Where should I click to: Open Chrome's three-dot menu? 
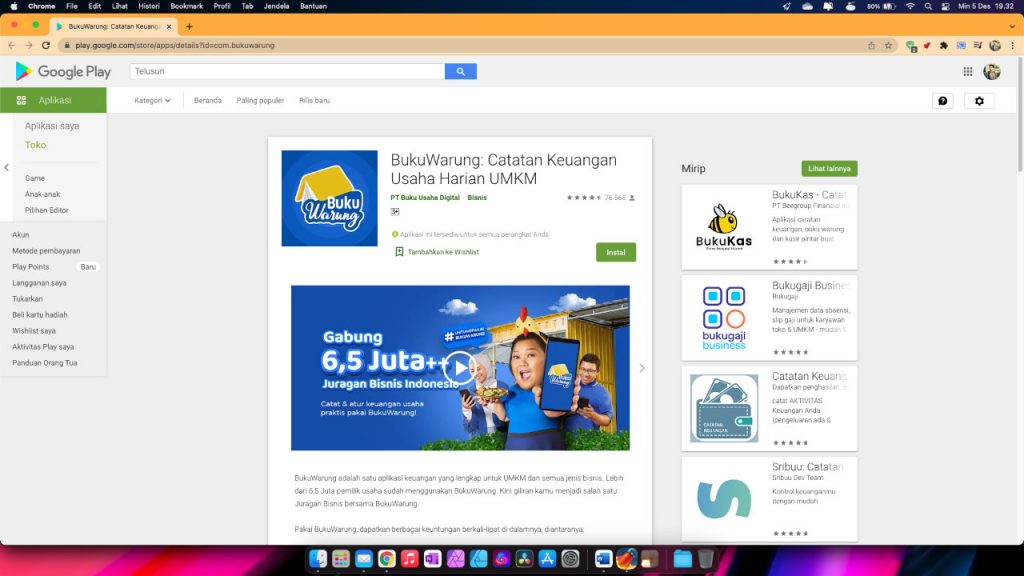(x=1012, y=45)
